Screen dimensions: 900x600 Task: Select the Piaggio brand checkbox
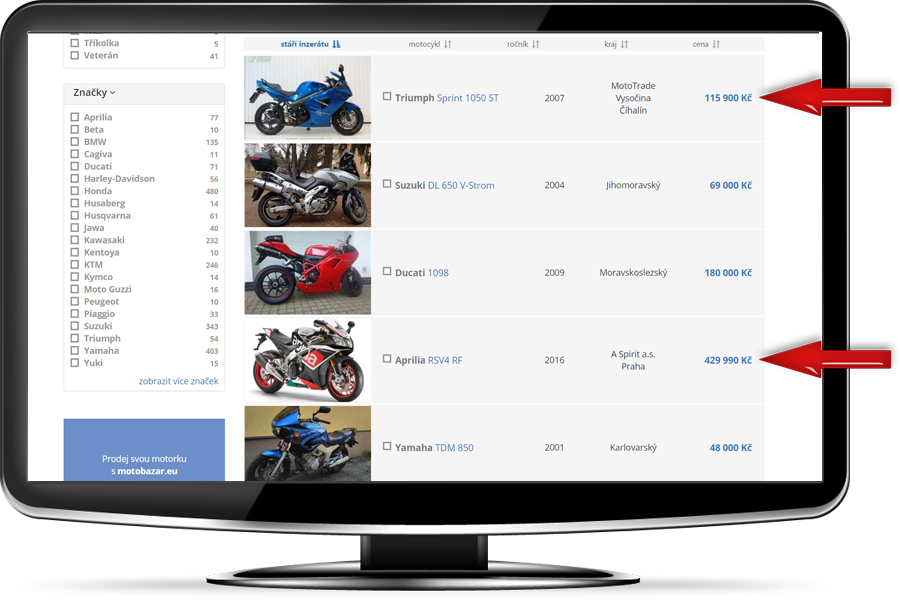(x=75, y=313)
